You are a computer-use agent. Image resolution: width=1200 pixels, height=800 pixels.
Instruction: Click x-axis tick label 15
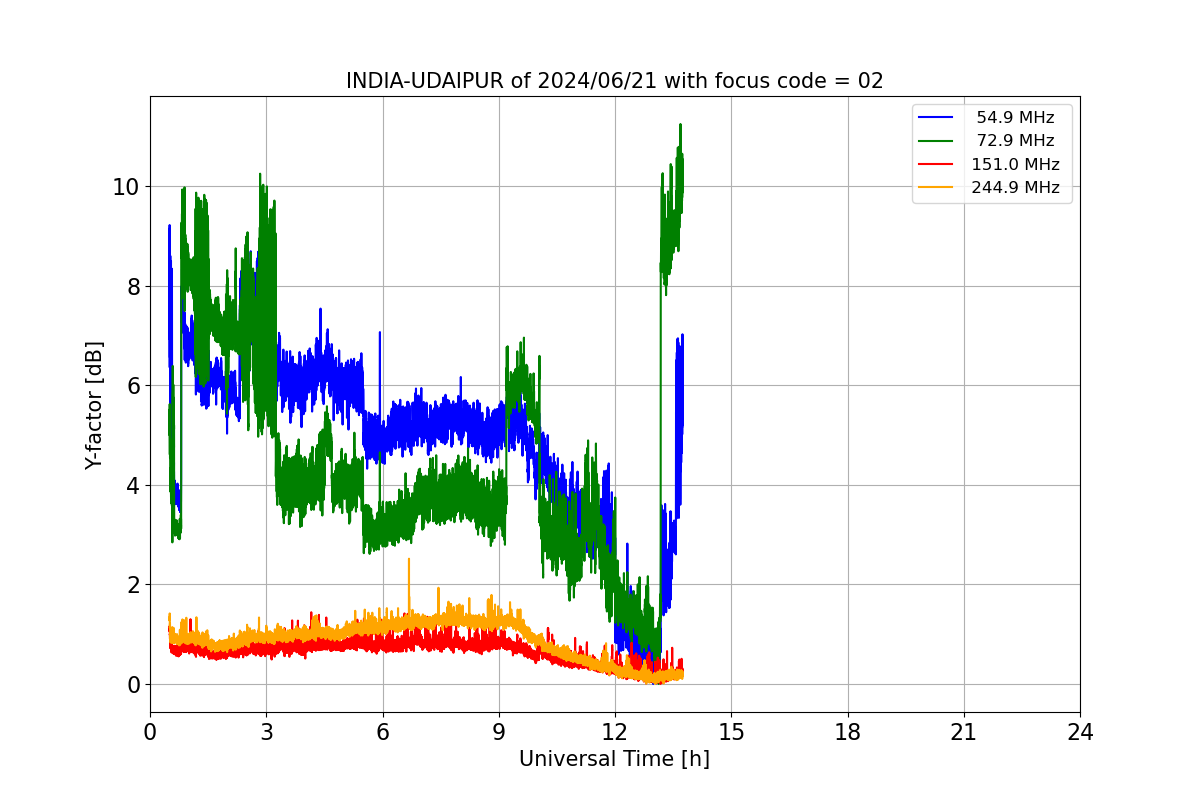pyautogui.click(x=731, y=732)
